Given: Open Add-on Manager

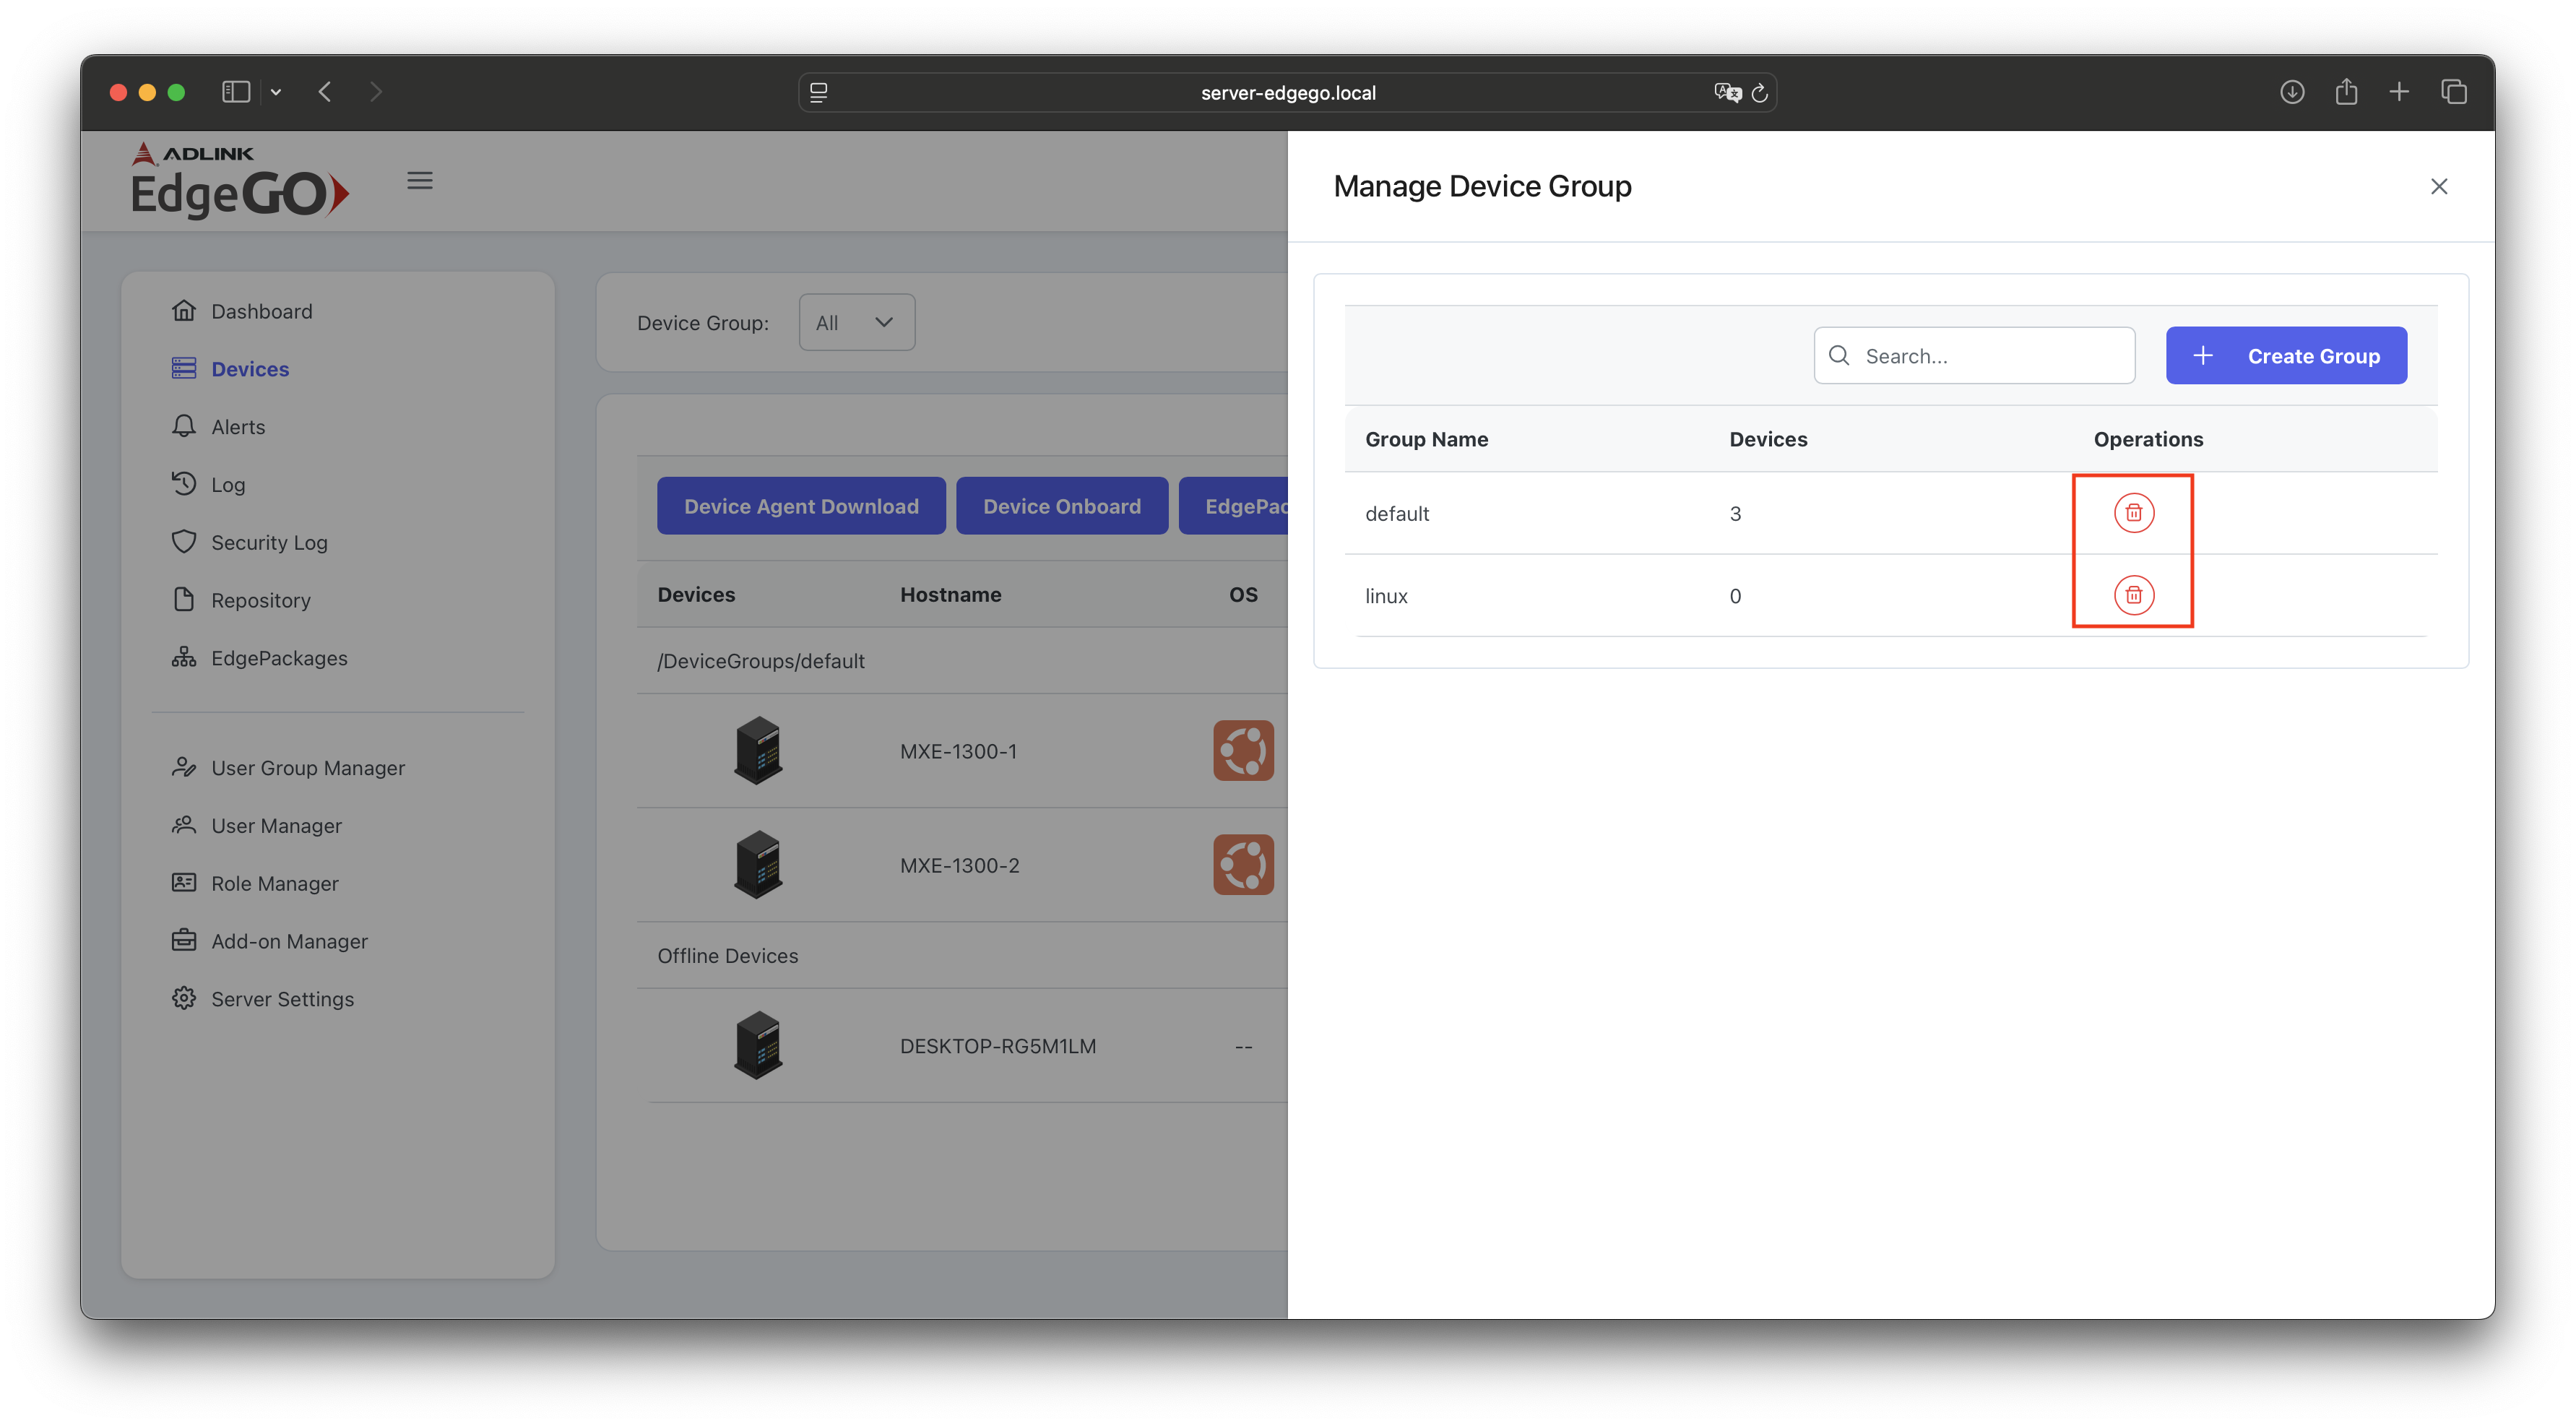Looking at the screenshot, I should tap(289, 942).
